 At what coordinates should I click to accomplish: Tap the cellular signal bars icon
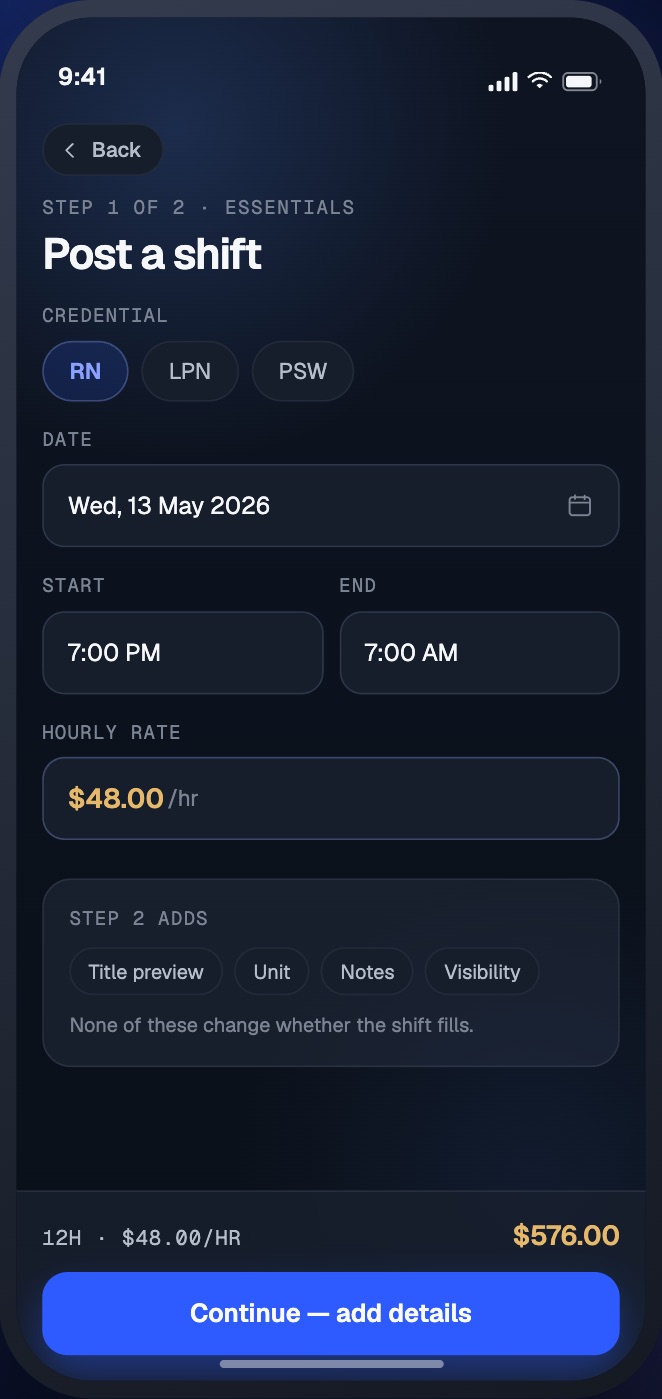503,82
